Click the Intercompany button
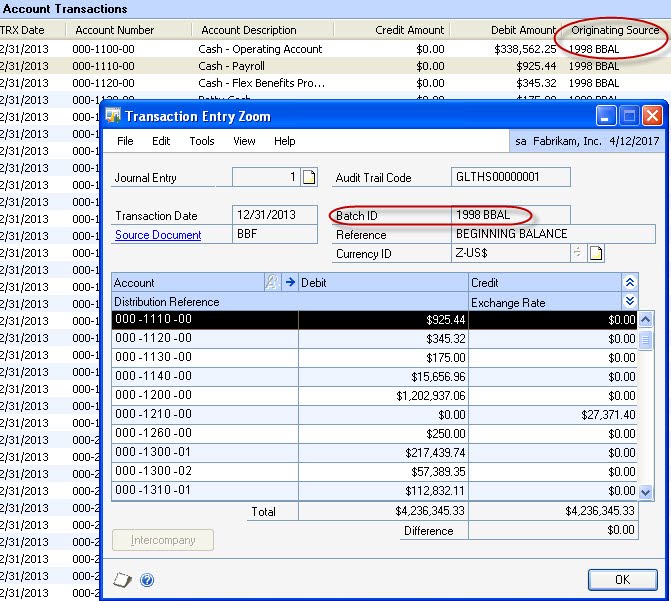The image size is (671, 601). tap(163, 540)
